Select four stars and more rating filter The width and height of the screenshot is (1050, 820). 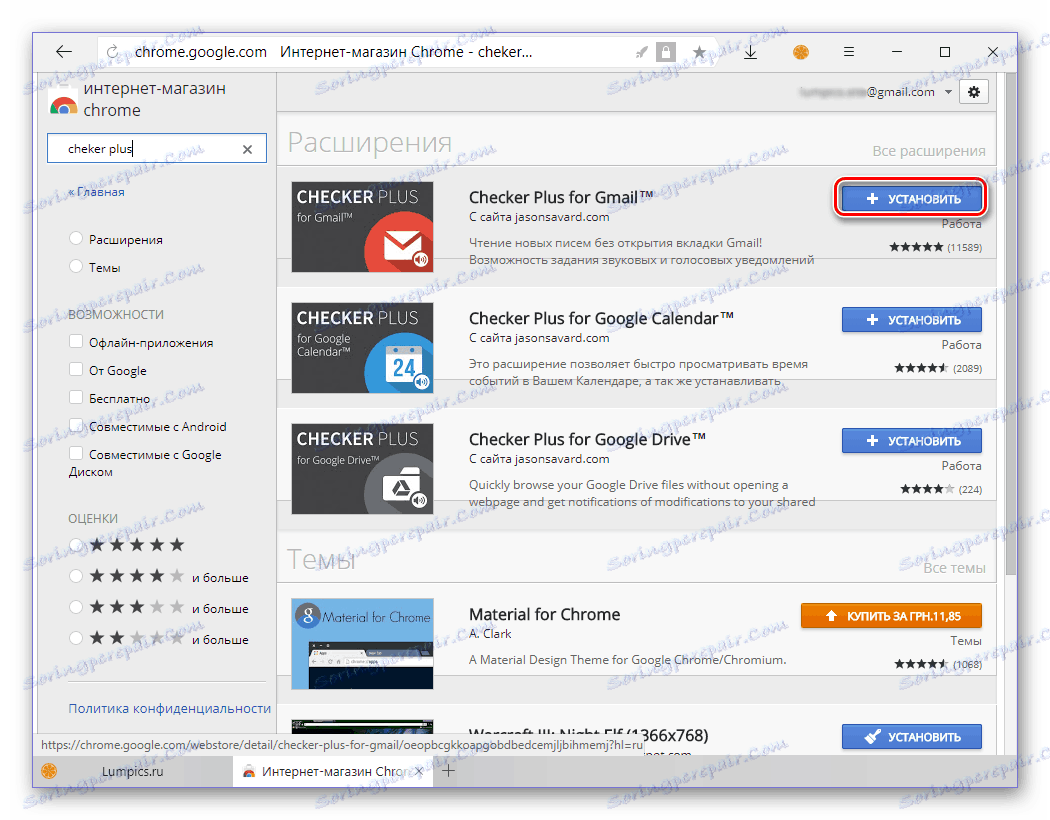pos(76,576)
